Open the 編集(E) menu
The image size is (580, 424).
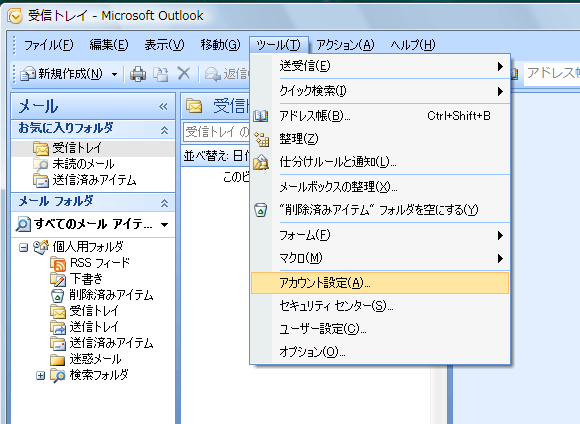[109, 45]
